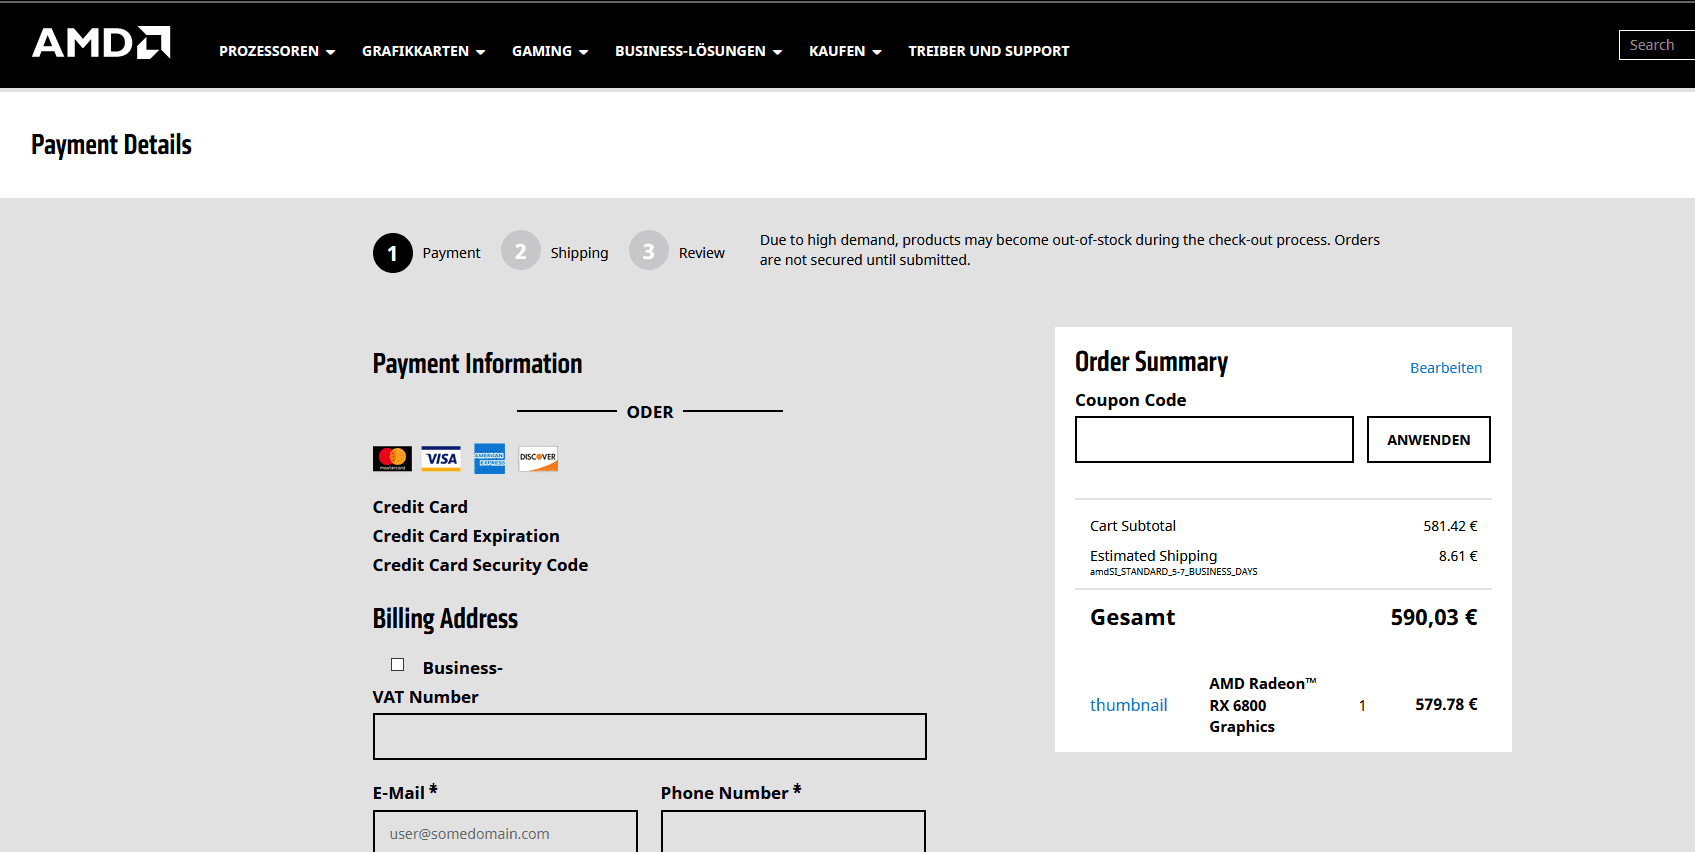The height and width of the screenshot is (852, 1695).
Task: Click the AMD logo
Action: pyautogui.click(x=101, y=43)
